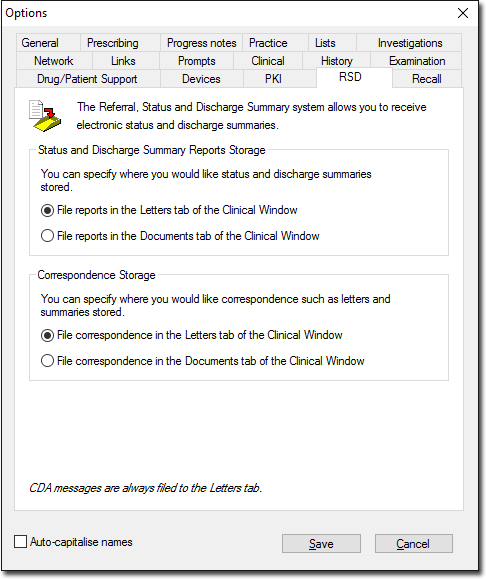Go to the Progress notes tab
This screenshot has width=486, height=579.
(202, 43)
